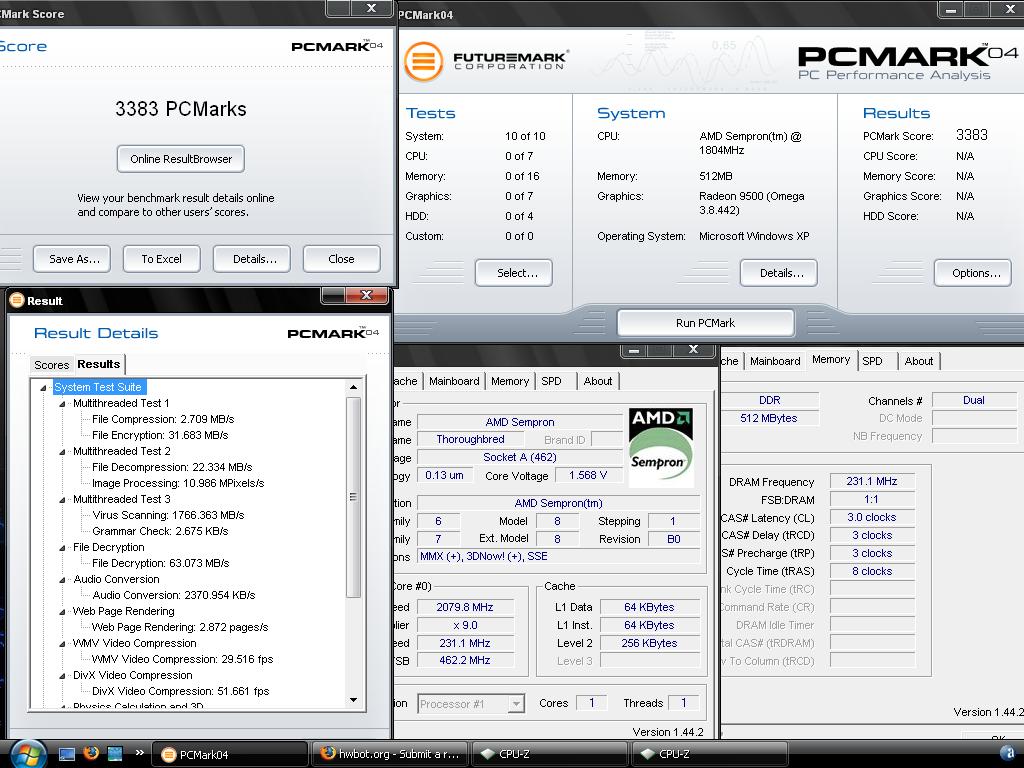
Task: Click scroll down arrow in results tree
Action: (353, 700)
